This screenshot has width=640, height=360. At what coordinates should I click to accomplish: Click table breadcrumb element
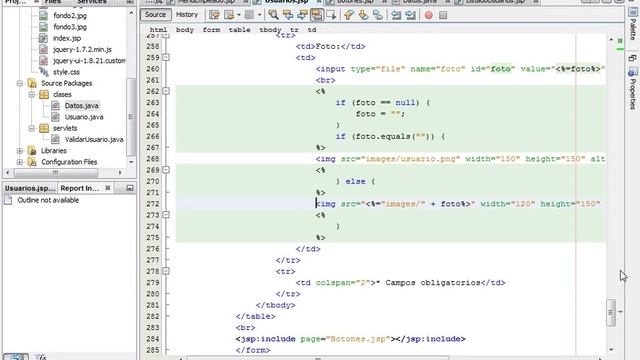(239, 30)
